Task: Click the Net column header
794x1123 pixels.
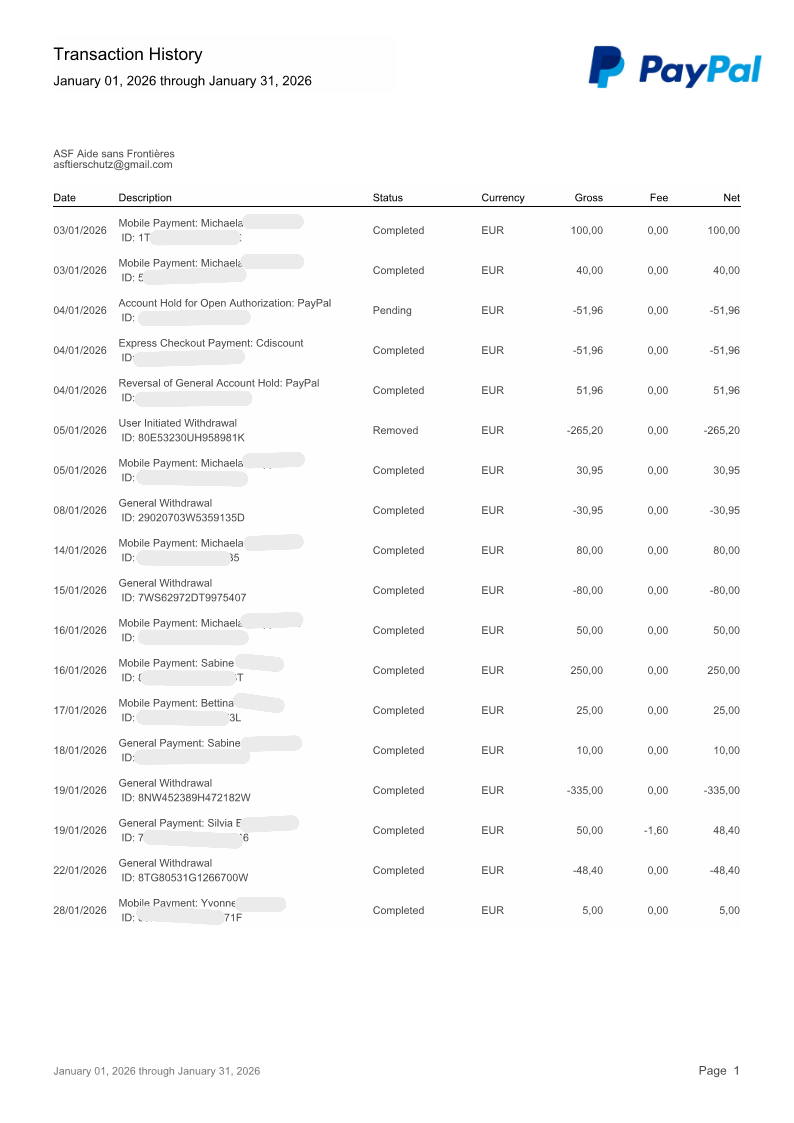Action: 731,198
